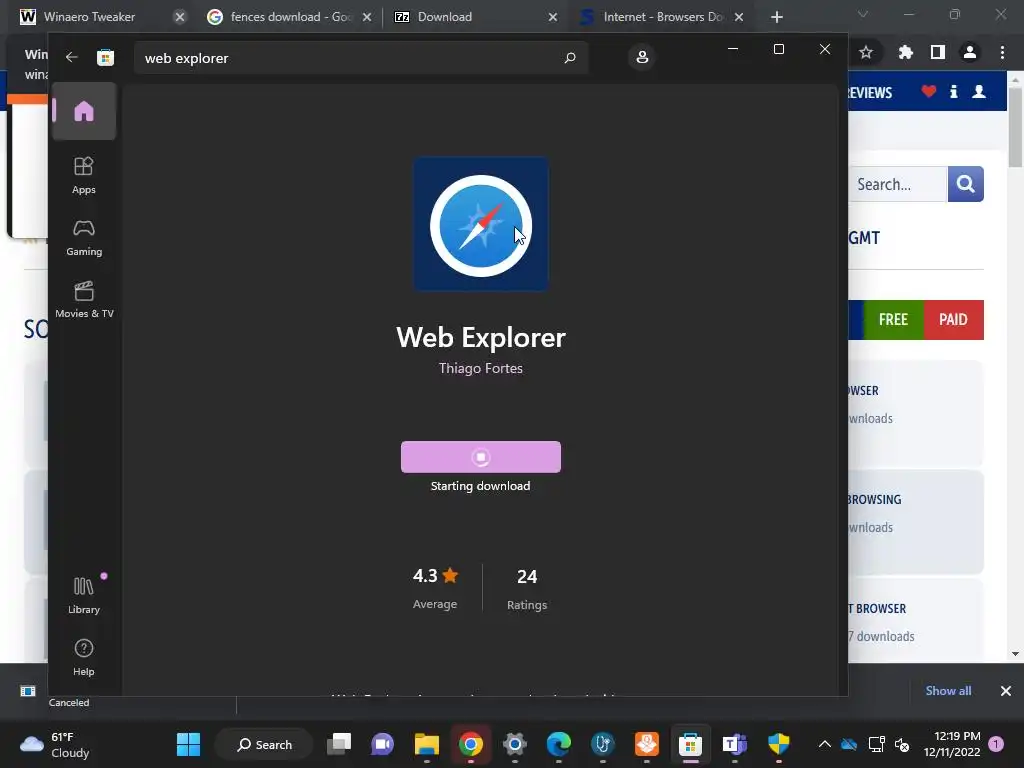Bookmark this page with star icon

(866, 52)
